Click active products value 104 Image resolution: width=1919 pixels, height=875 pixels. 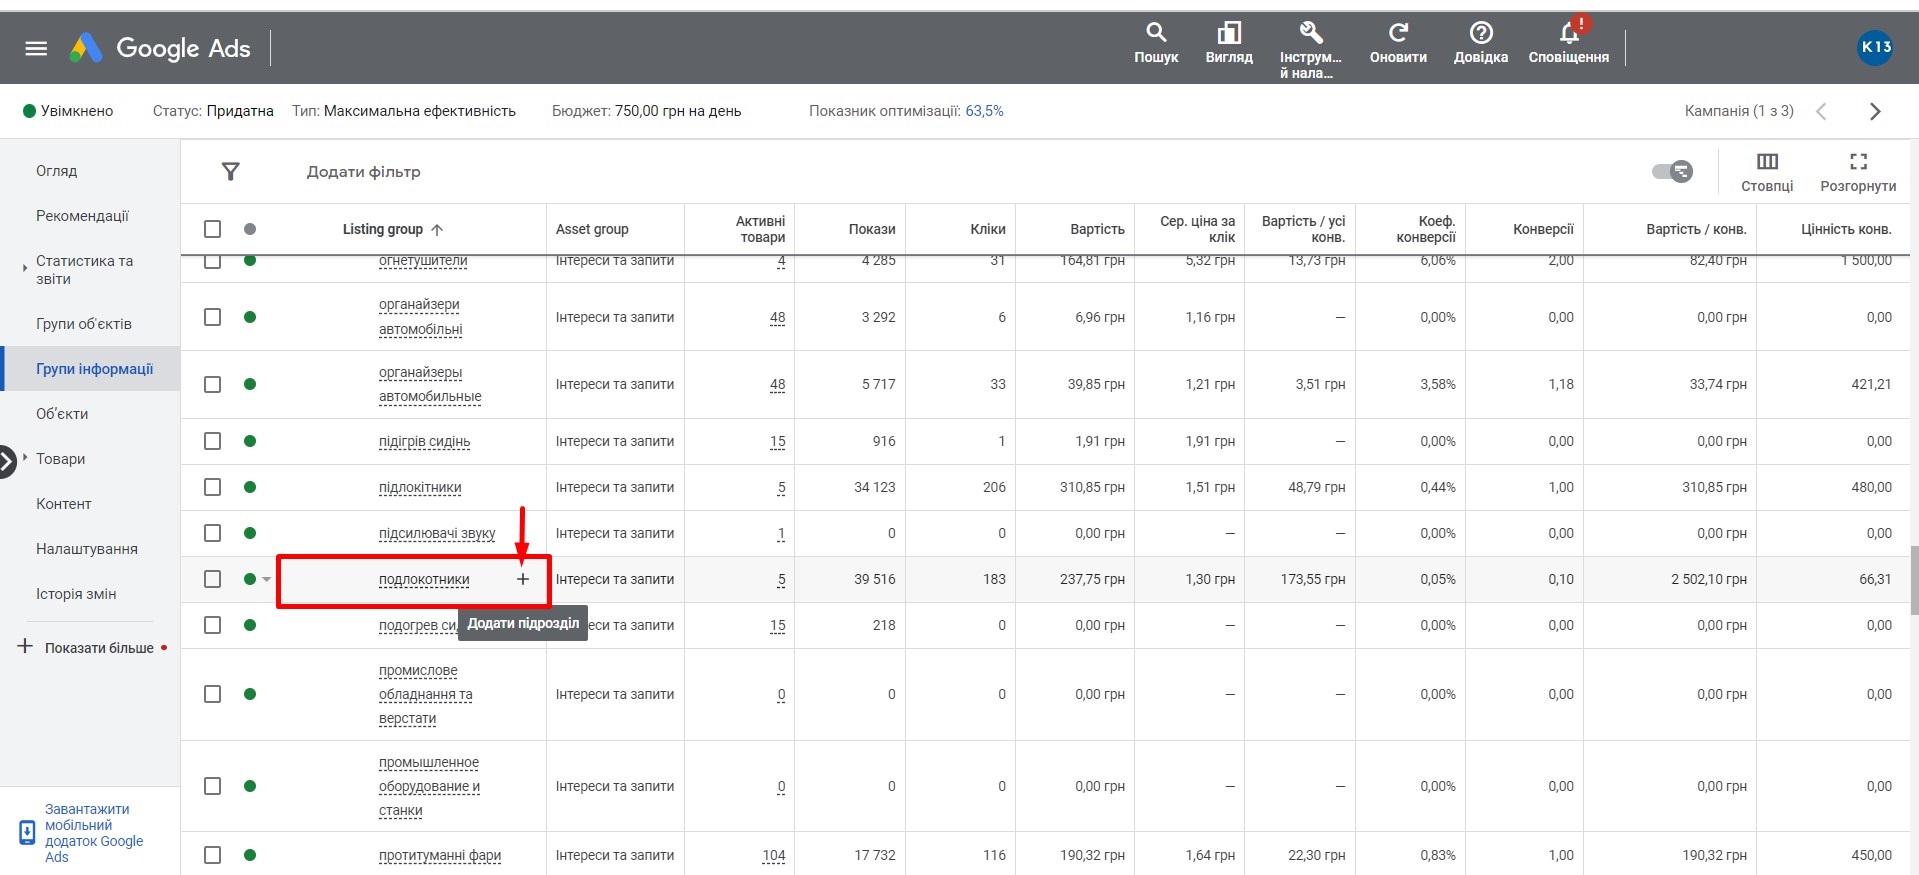[x=774, y=855]
